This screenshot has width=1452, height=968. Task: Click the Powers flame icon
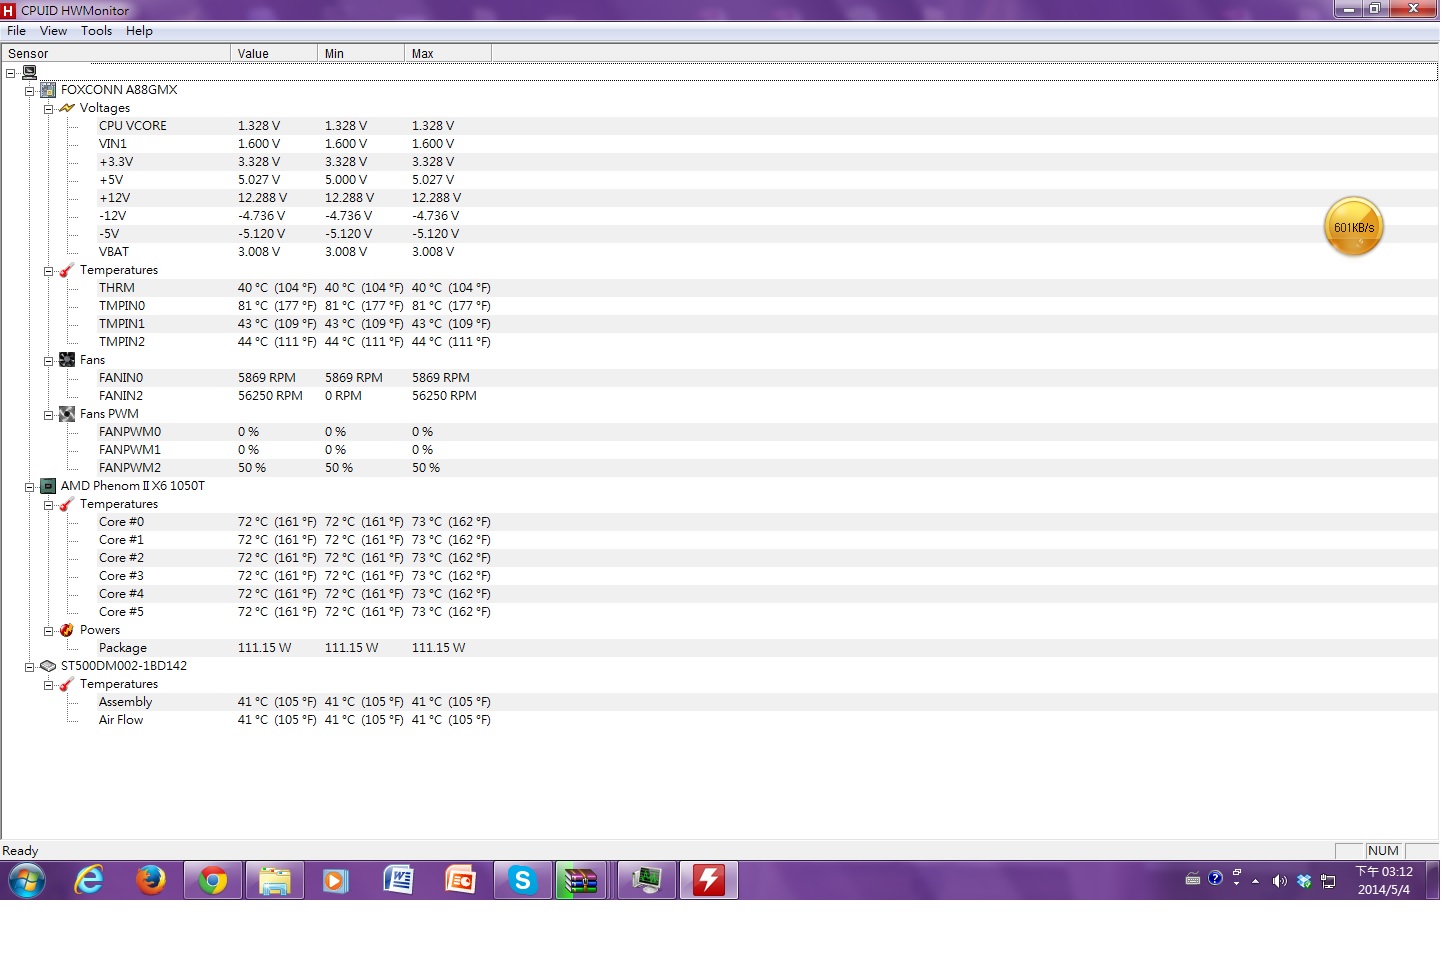point(67,630)
